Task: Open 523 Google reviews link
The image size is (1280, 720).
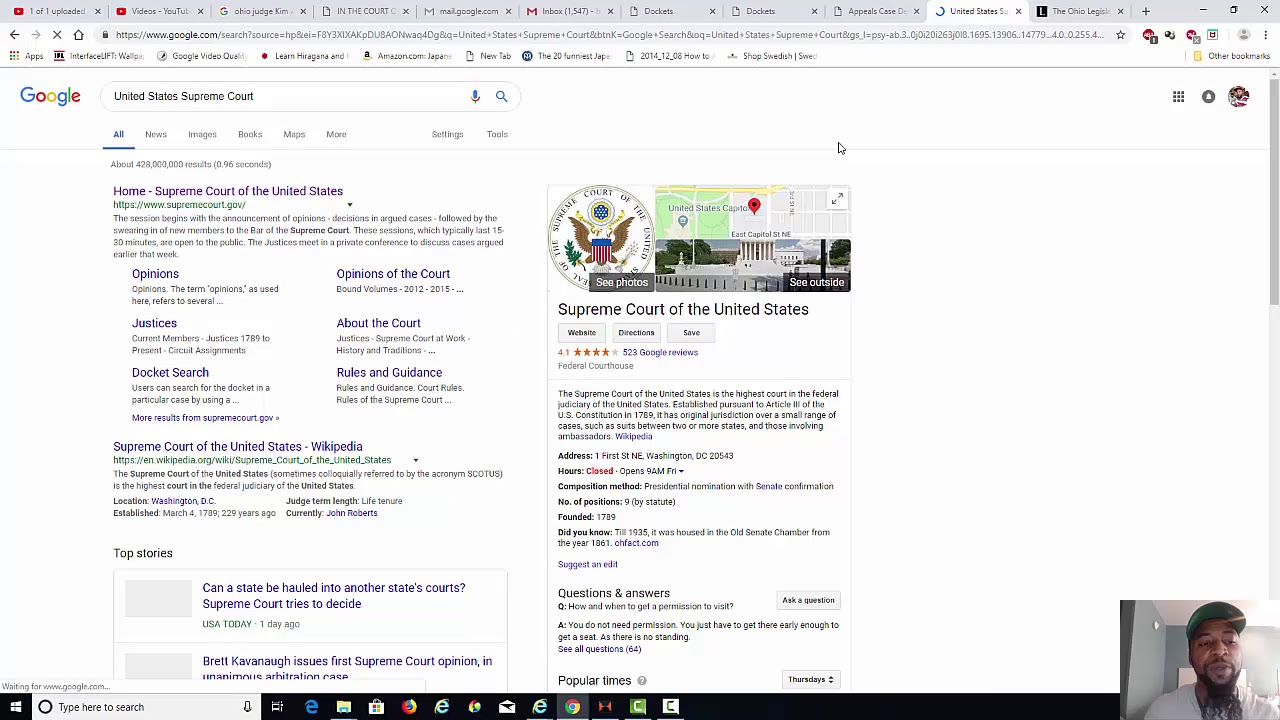Action: [x=660, y=352]
